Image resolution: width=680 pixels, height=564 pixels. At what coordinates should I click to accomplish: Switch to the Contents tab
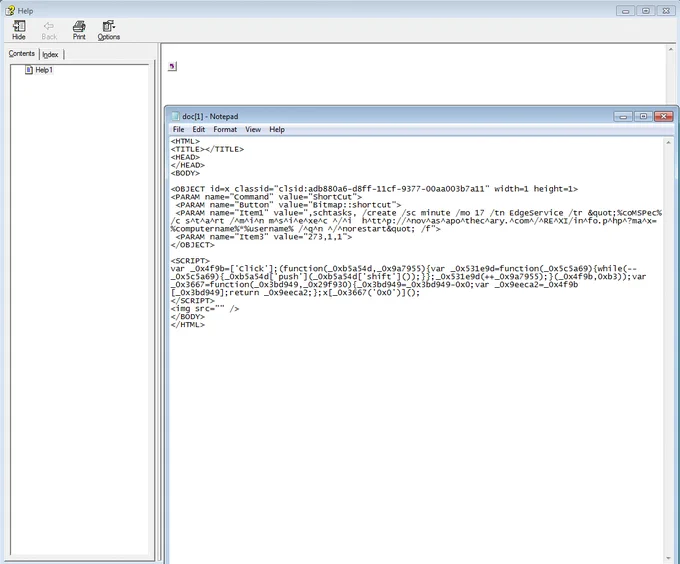22,53
